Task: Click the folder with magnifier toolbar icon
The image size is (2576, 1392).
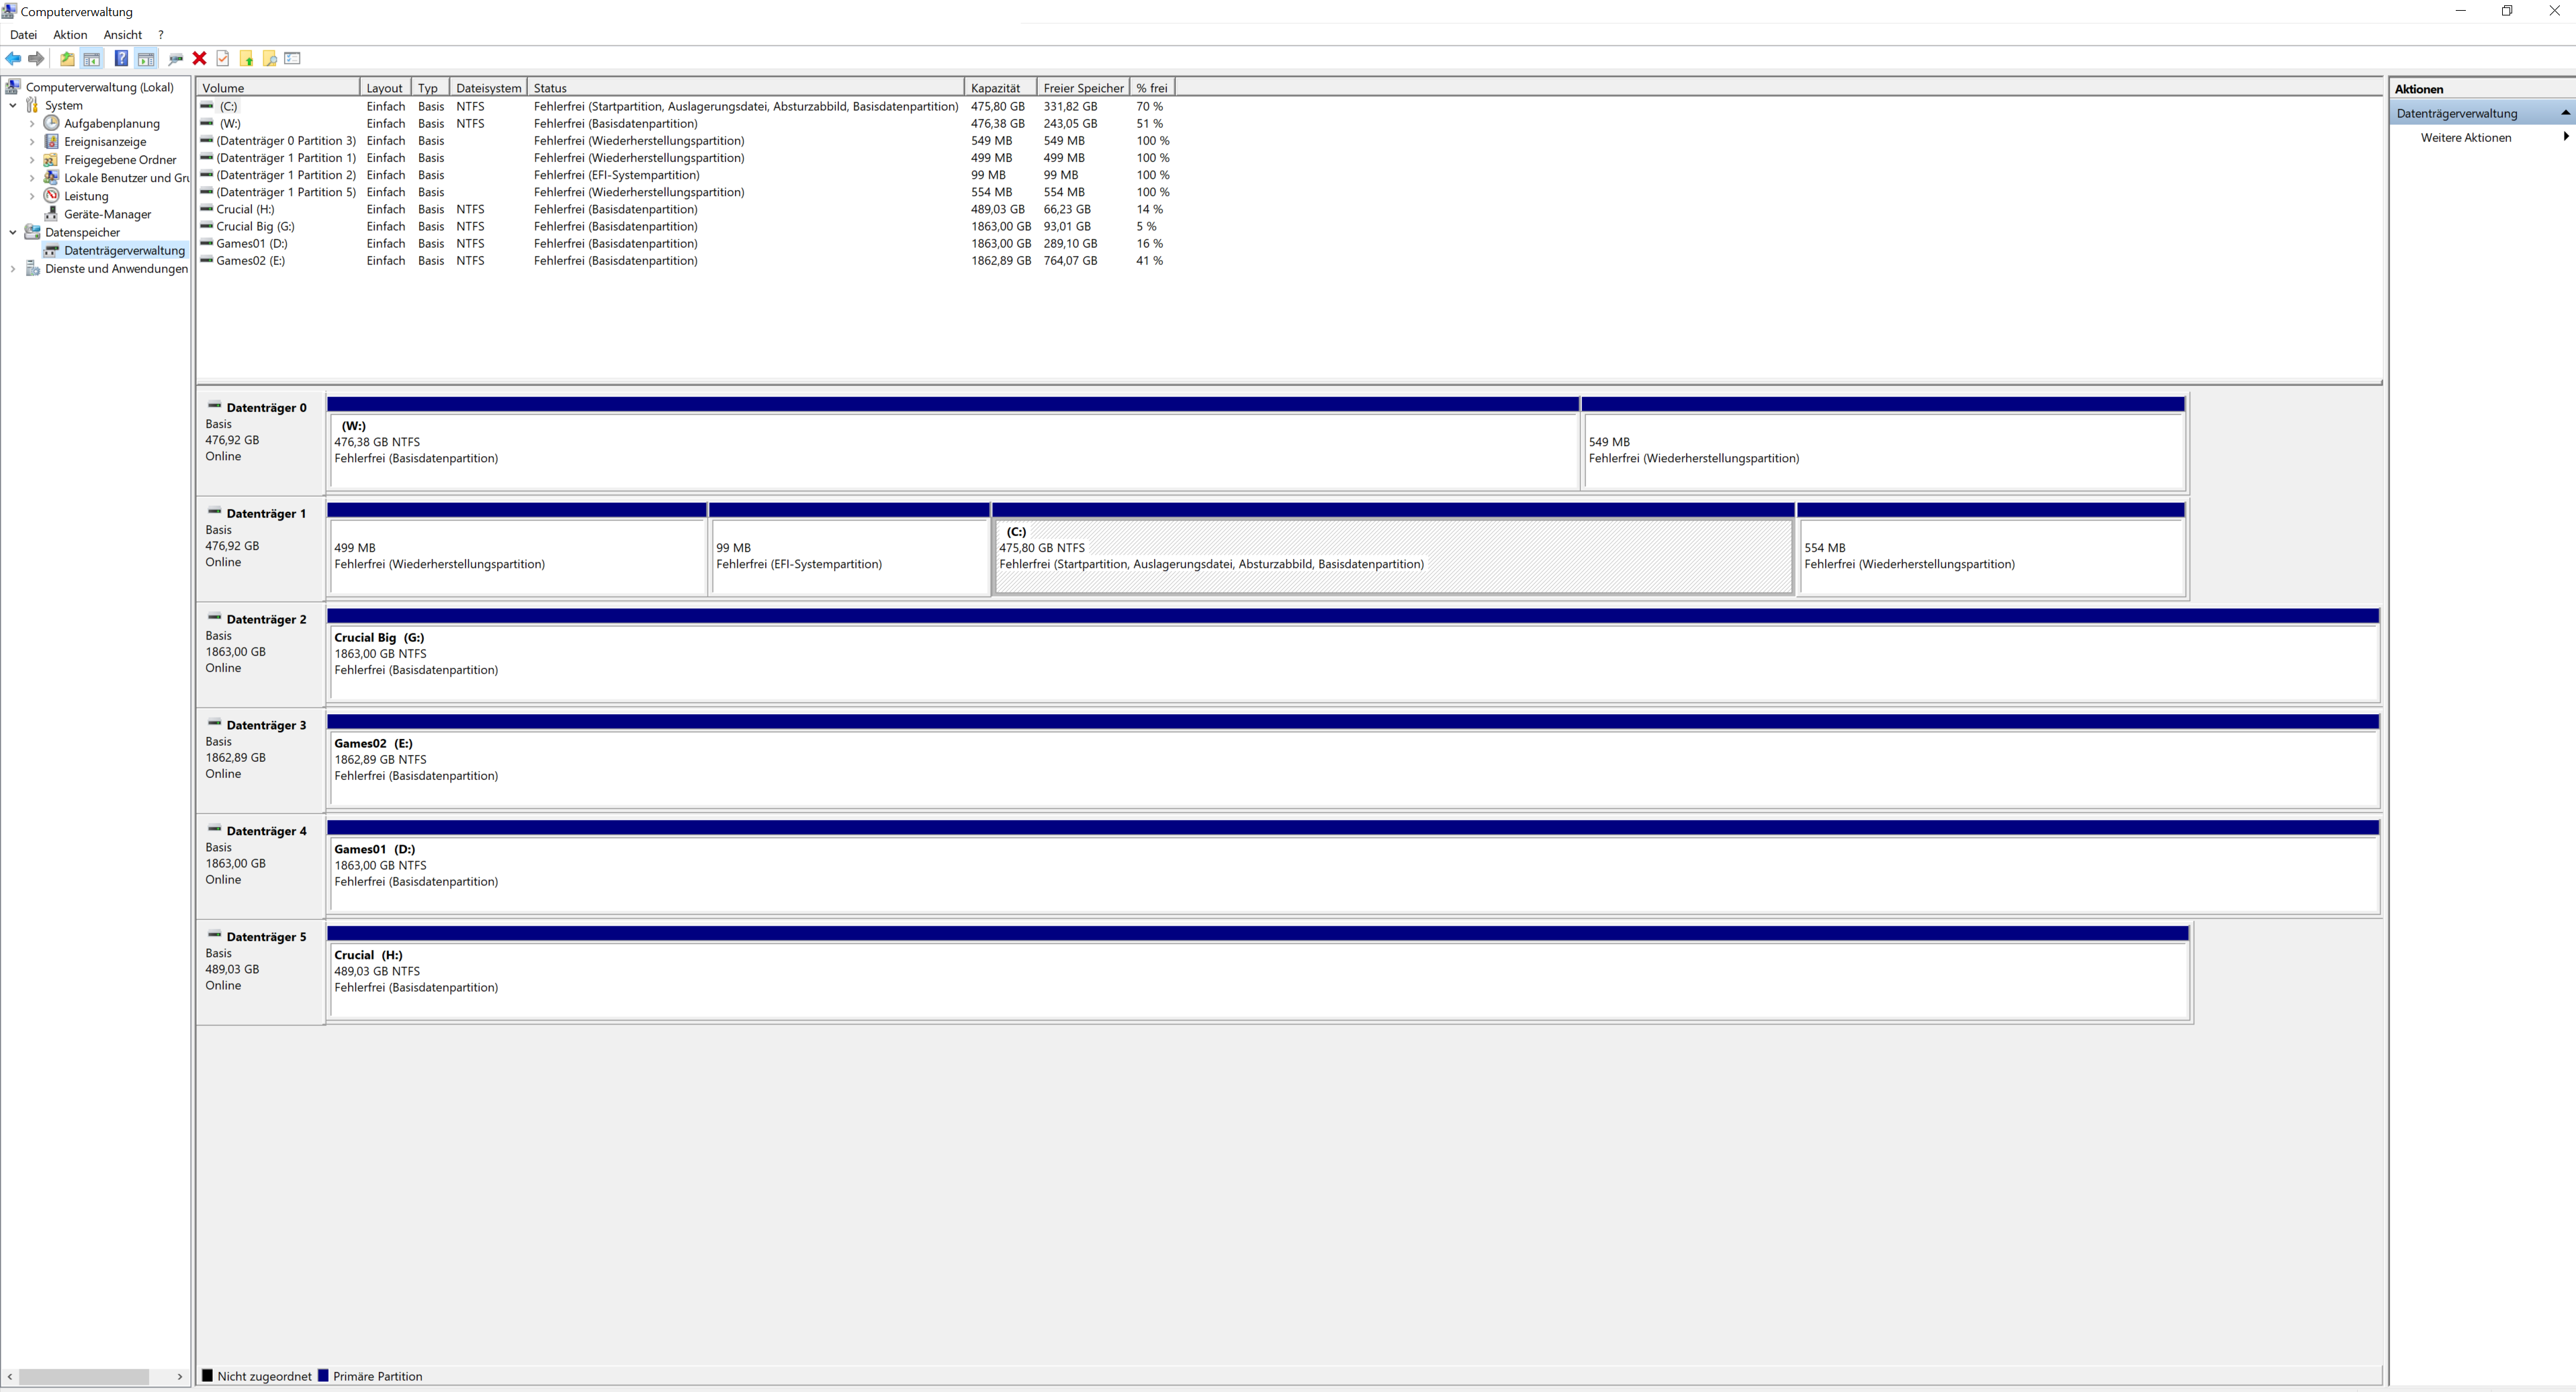Action: pos(270,59)
